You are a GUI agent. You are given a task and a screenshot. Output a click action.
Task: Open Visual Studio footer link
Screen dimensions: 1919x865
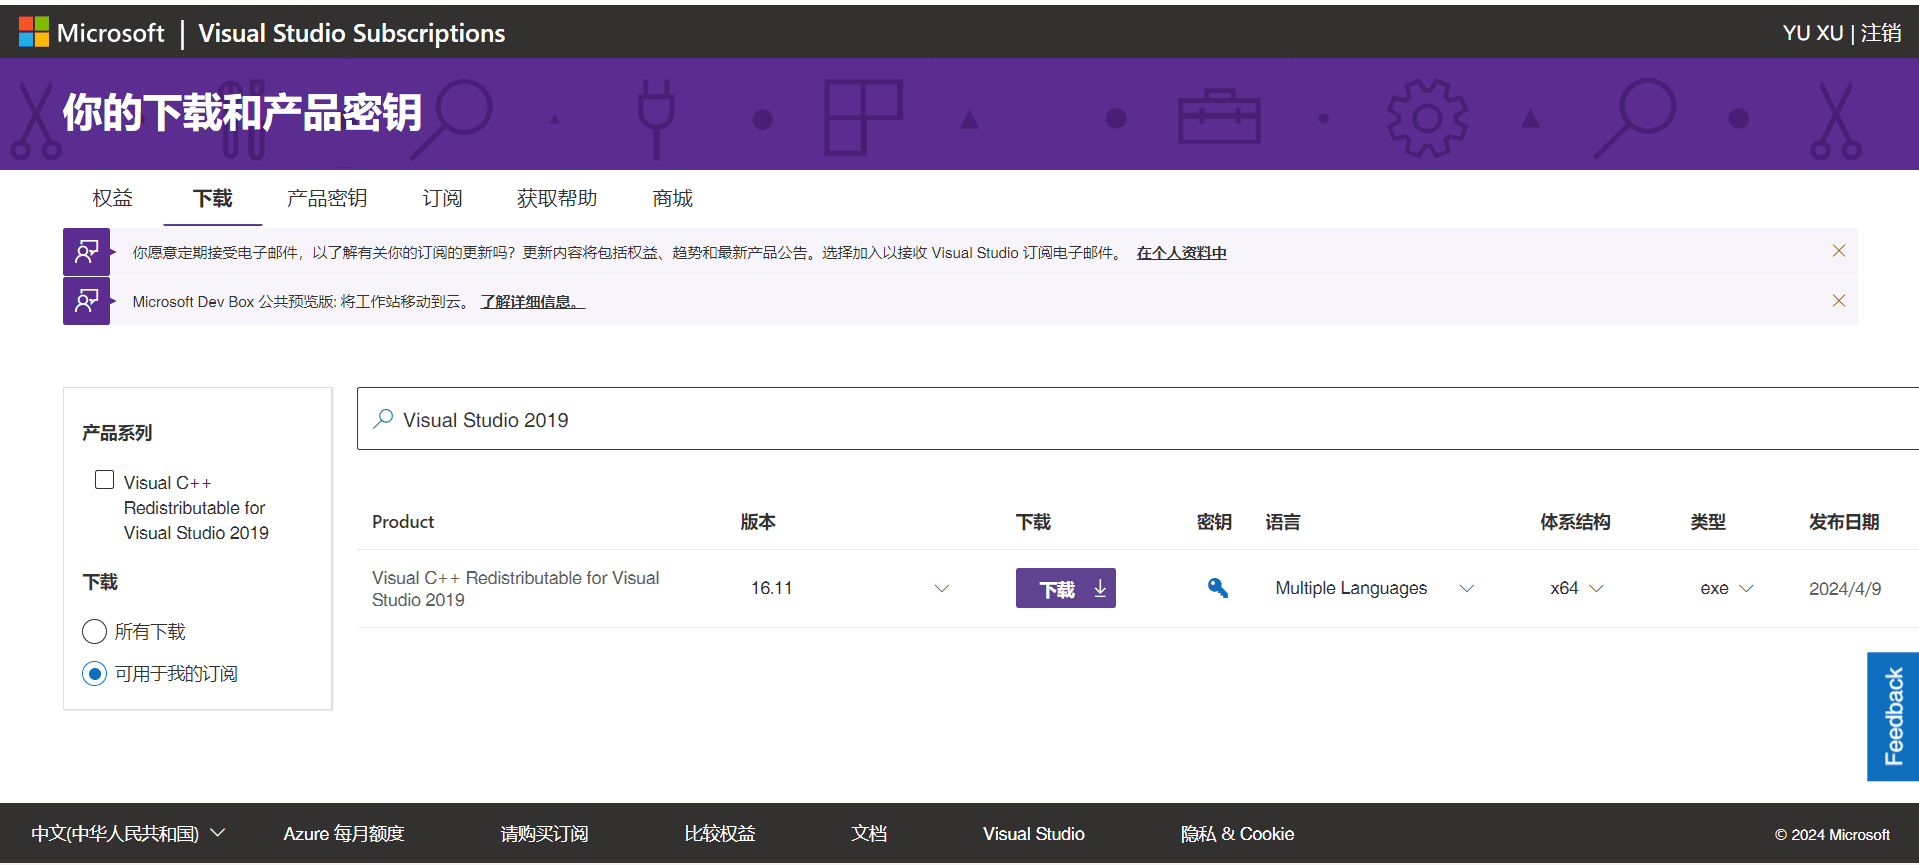click(1033, 833)
